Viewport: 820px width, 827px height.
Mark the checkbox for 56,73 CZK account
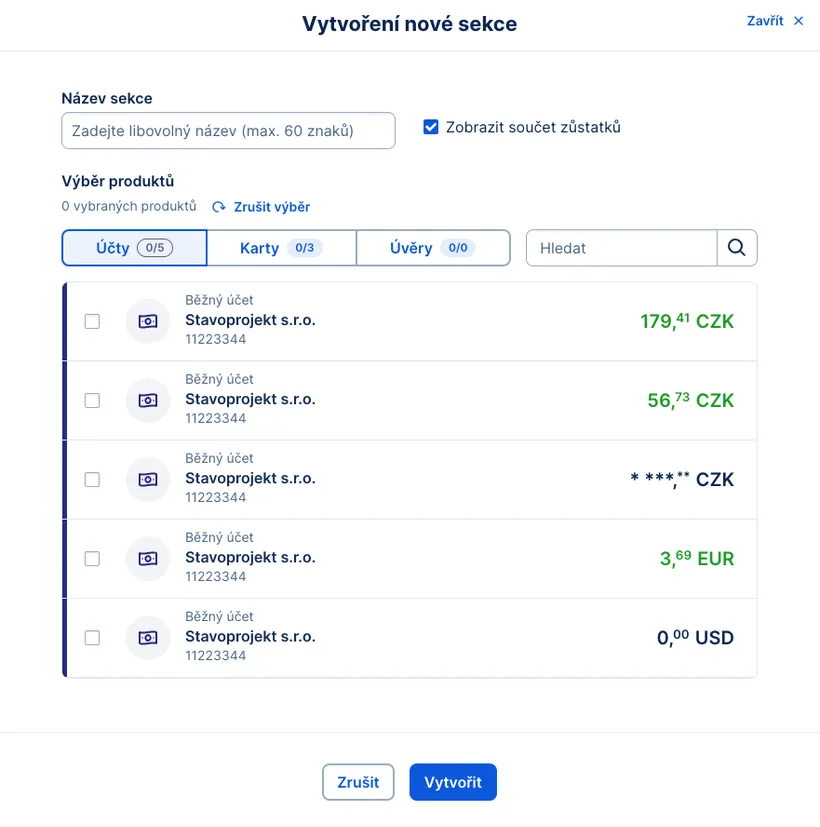click(x=92, y=400)
